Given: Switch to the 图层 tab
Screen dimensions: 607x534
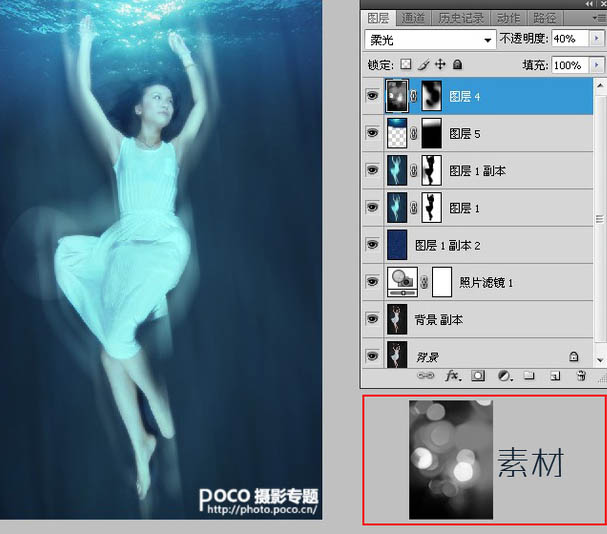Looking at the screenshot, I should pos(378,18).
